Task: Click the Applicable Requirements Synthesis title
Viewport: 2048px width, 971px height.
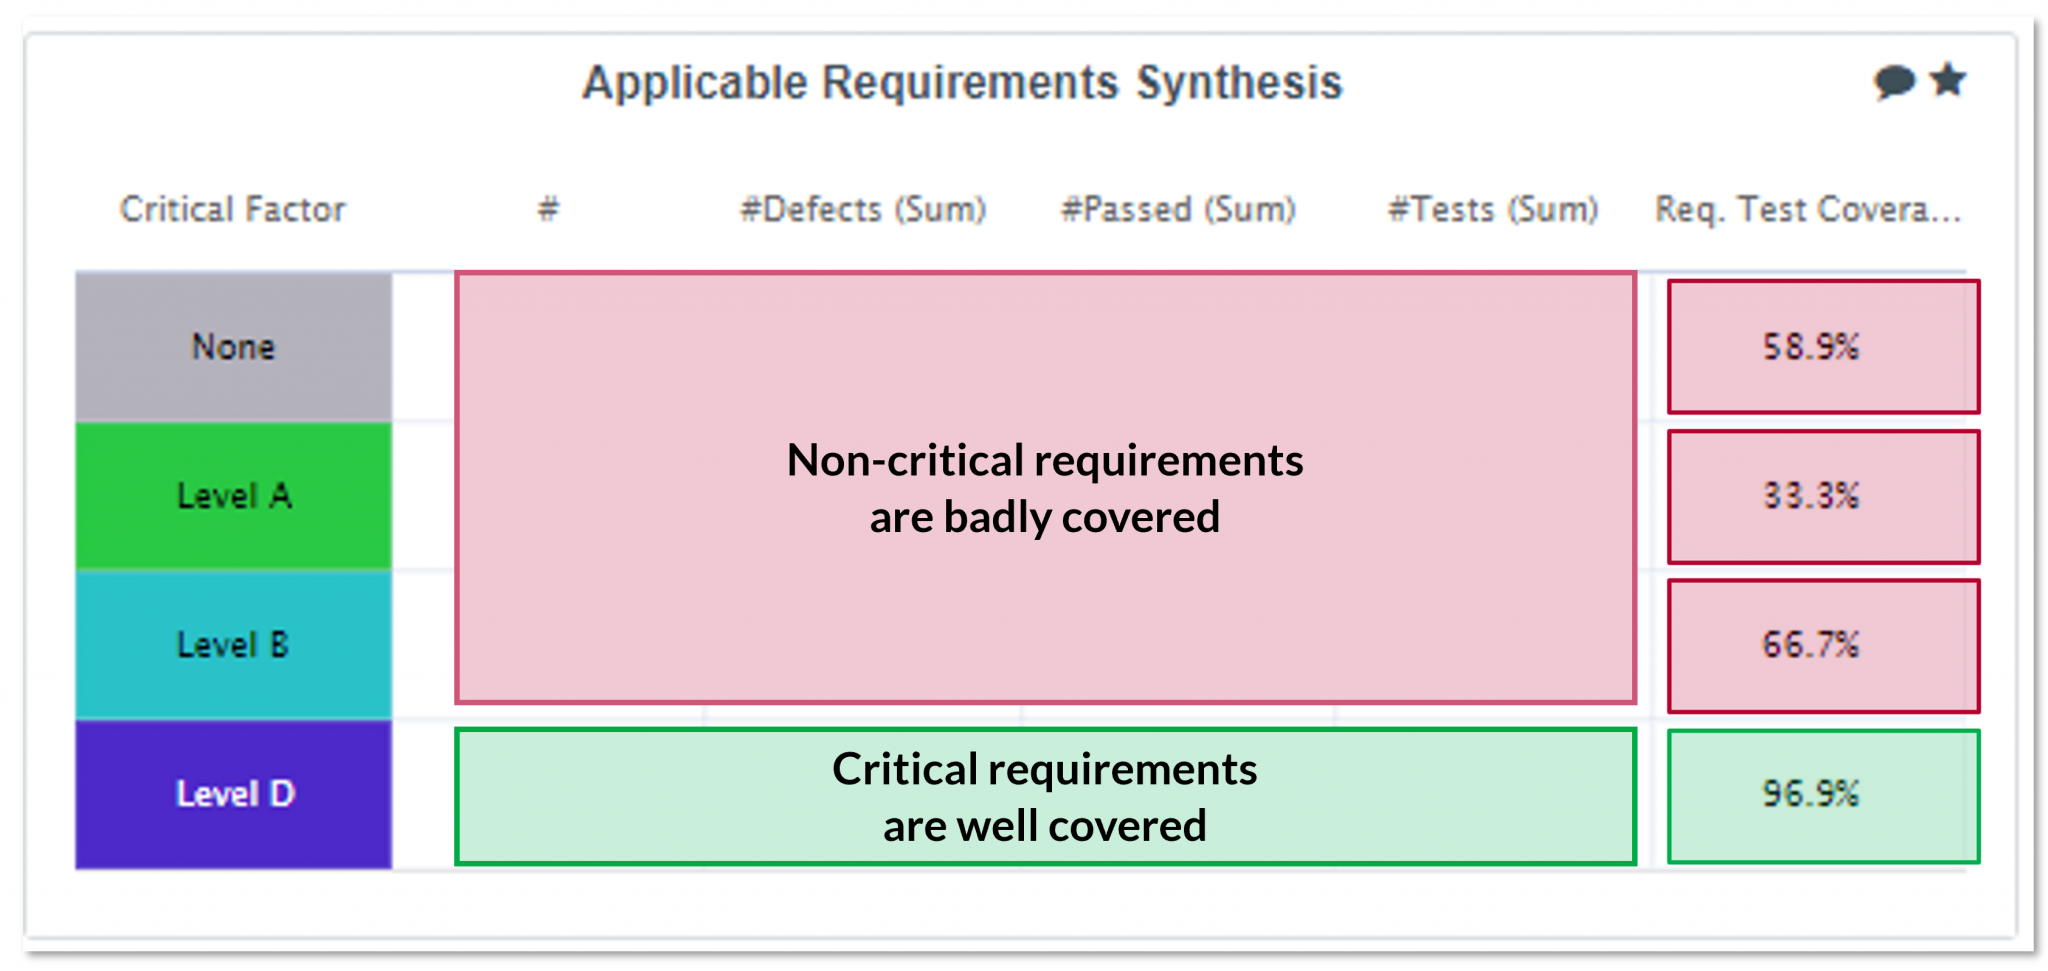Action: 963,83
